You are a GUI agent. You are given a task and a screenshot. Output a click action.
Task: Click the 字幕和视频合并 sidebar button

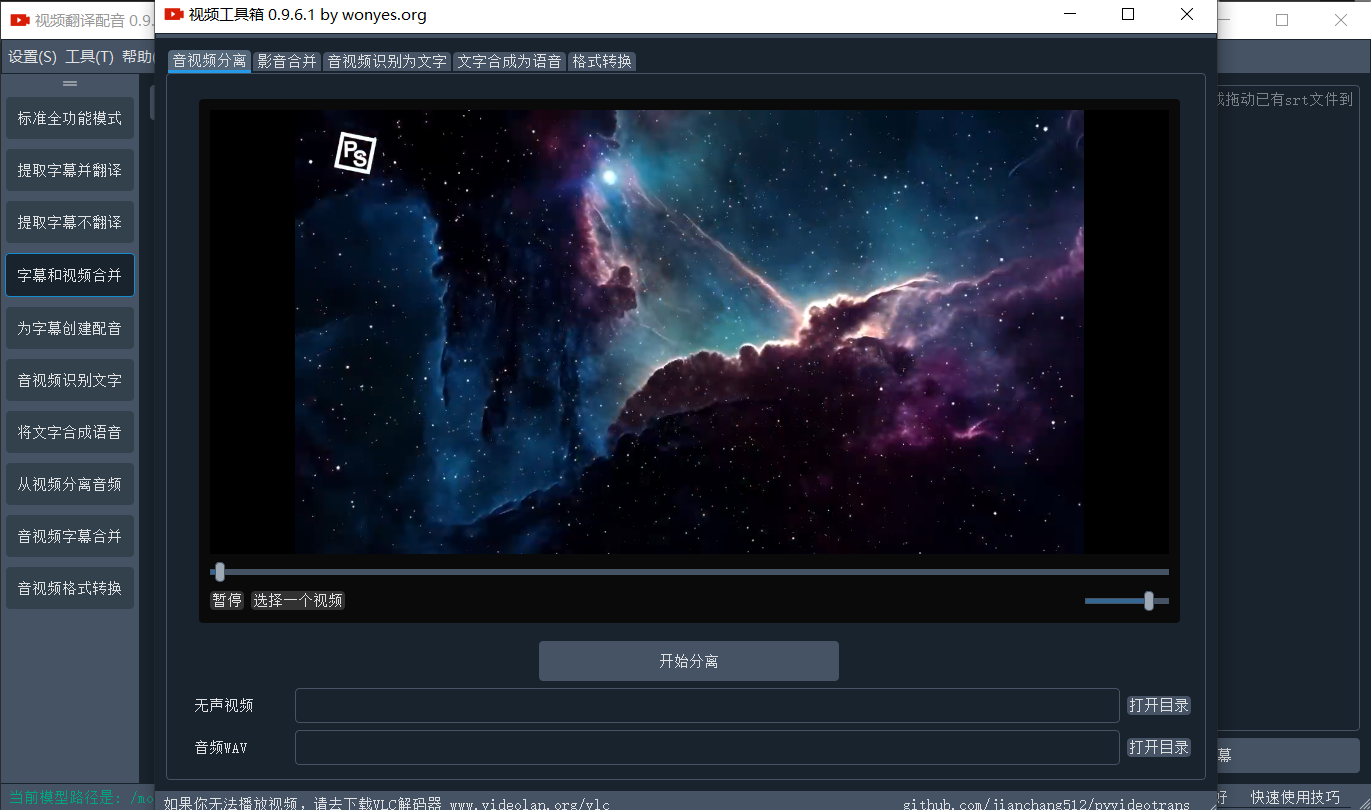click(70, 275)
